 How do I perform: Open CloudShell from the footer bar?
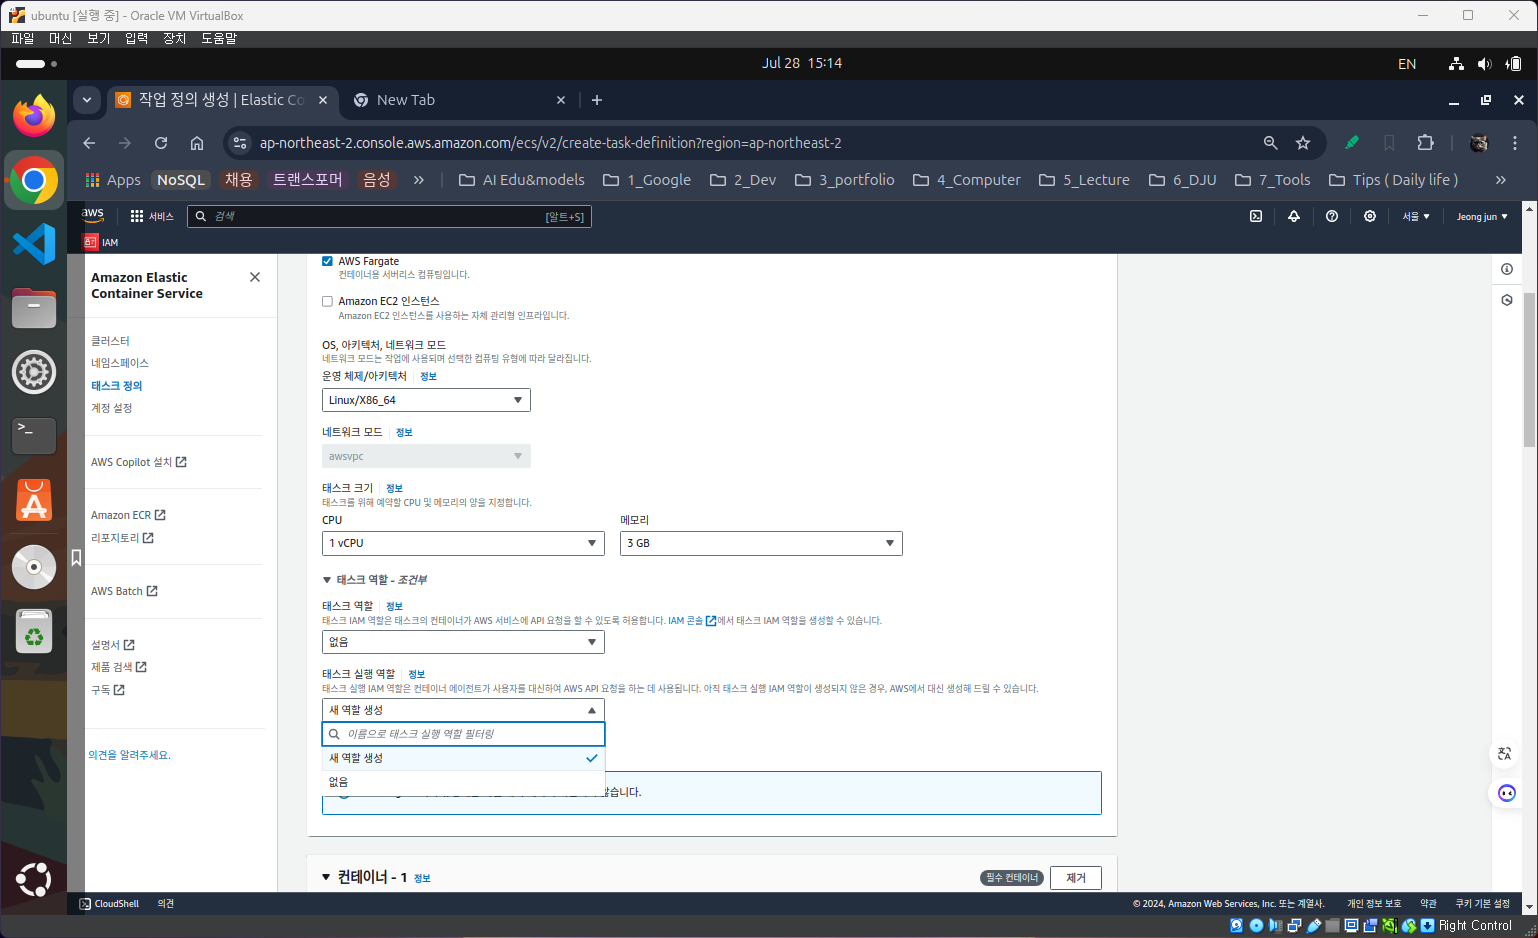109,904
